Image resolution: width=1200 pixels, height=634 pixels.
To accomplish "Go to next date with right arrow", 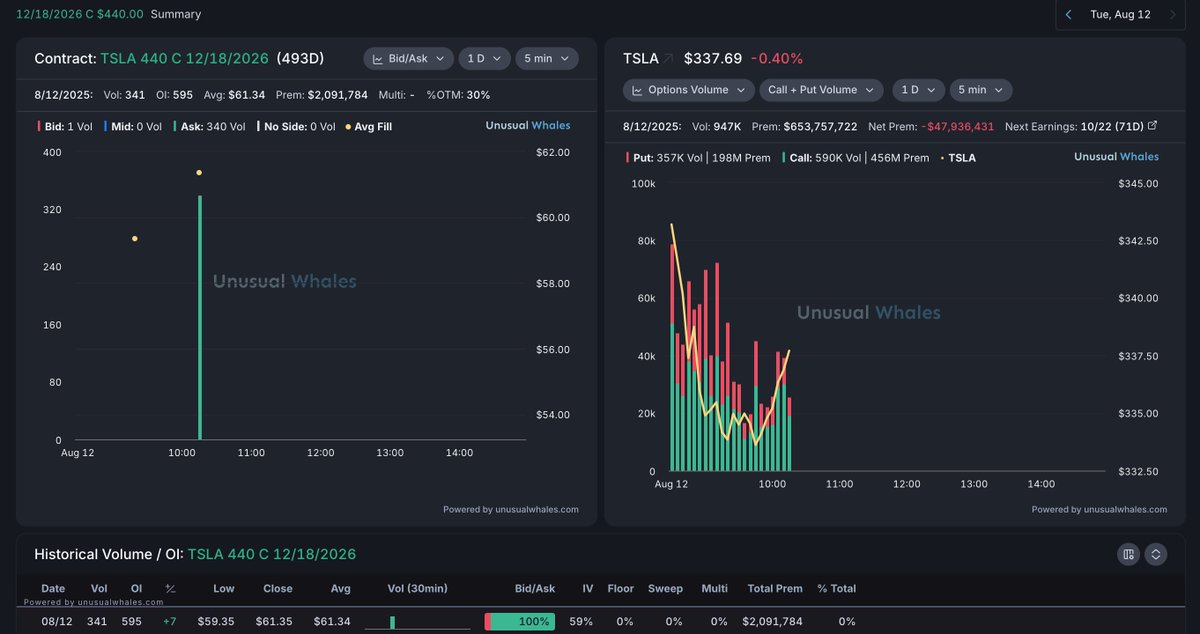I will click(x=1172, y=15).
